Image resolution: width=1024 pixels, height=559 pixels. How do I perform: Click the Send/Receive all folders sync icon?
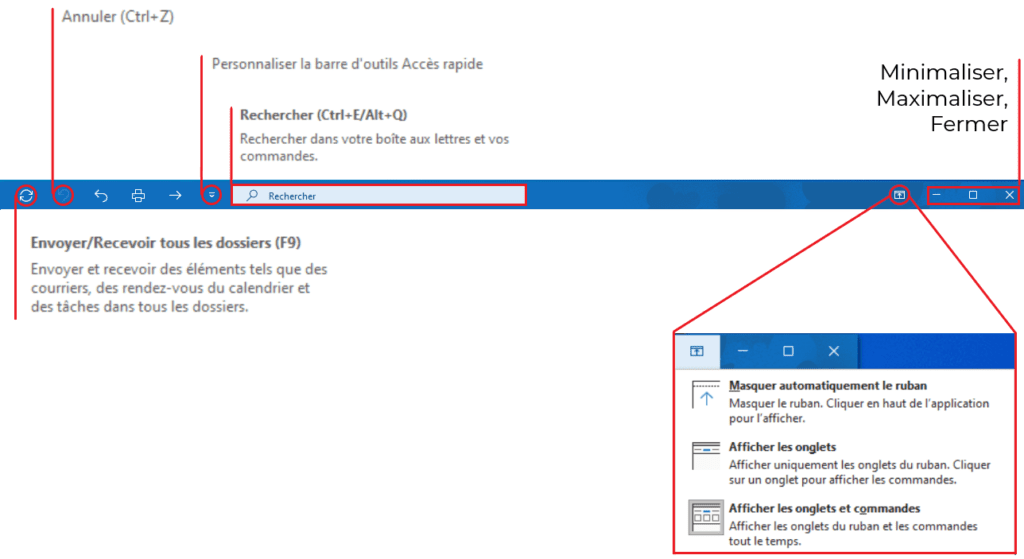tap(26, 196)
